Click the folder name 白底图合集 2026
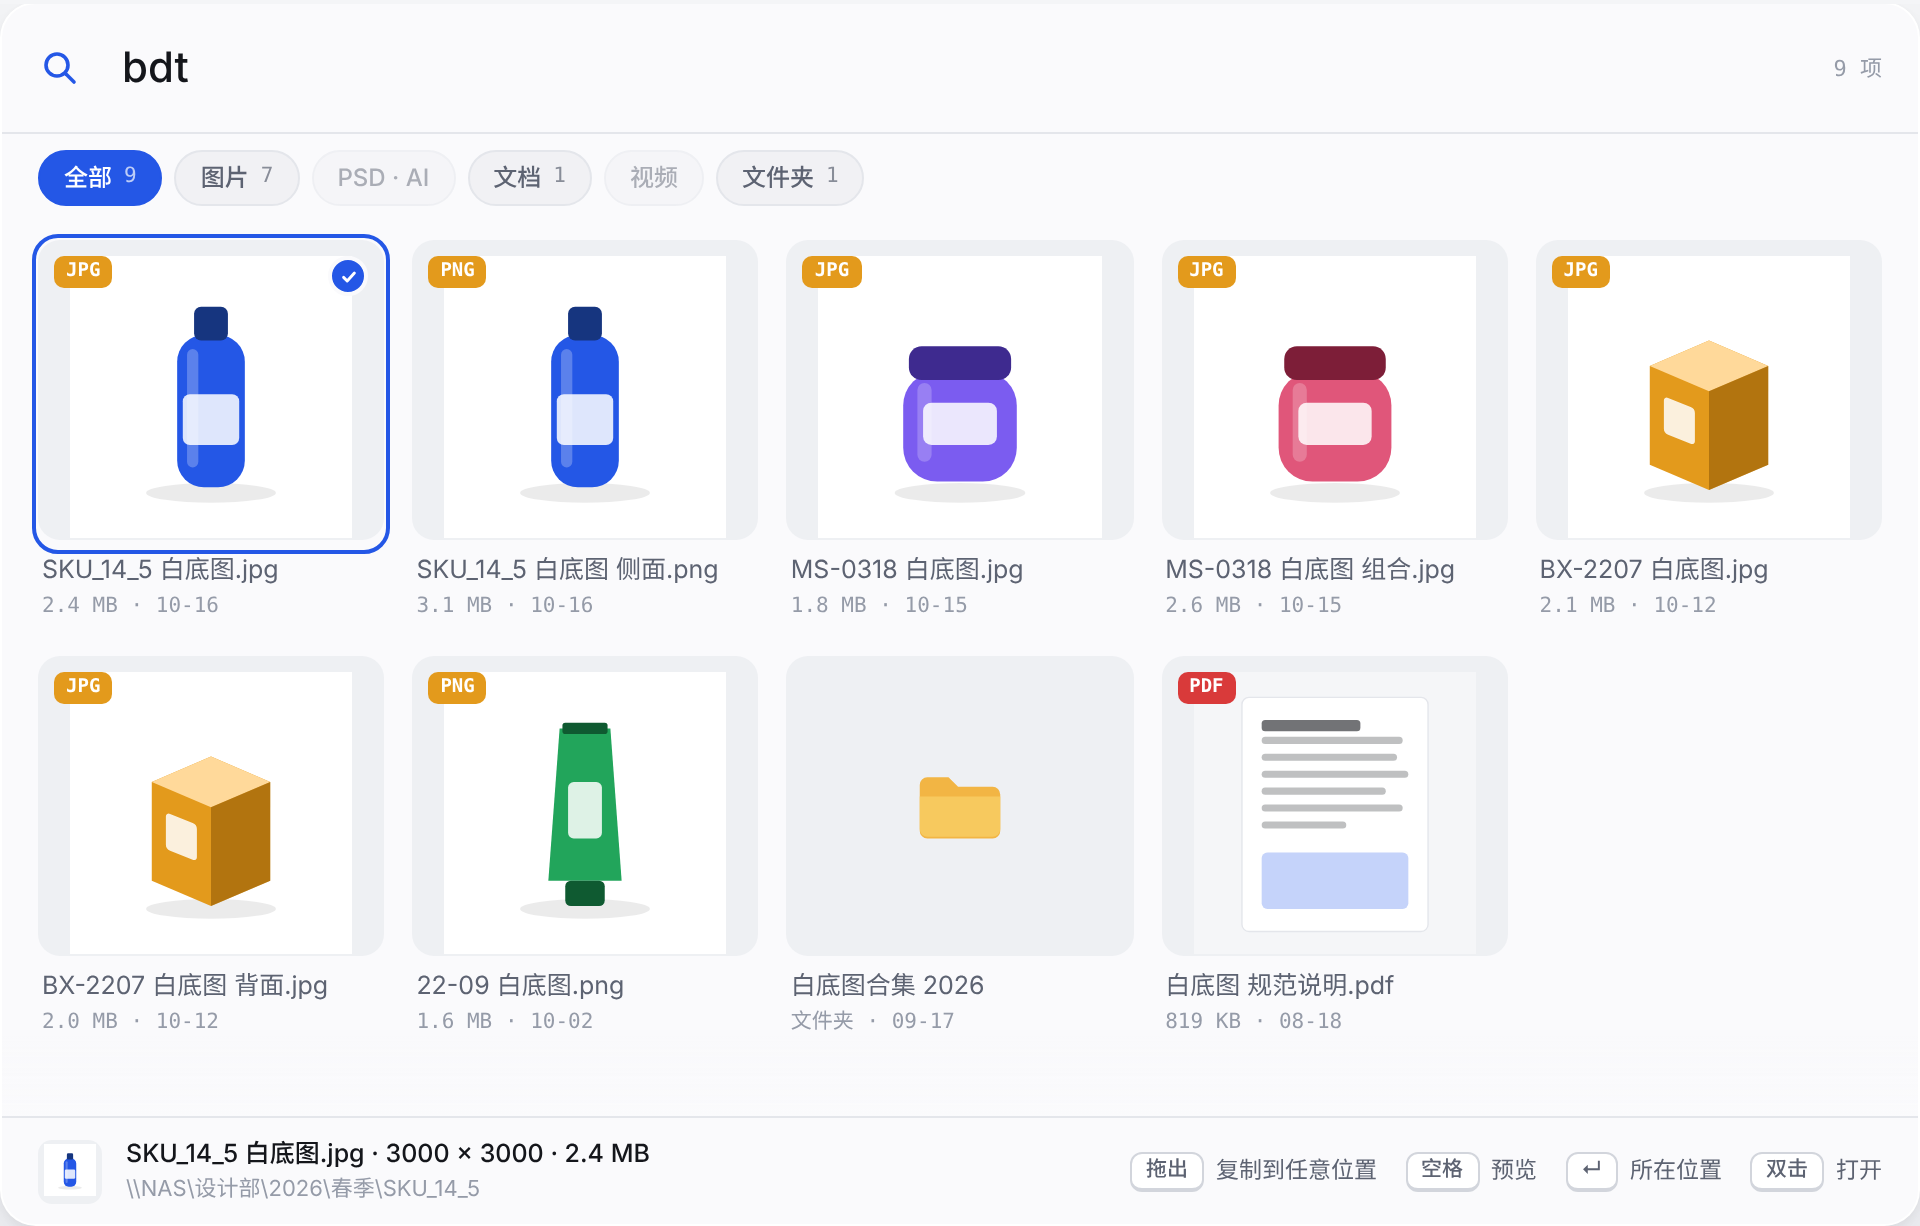 click(x=888, y=985)
